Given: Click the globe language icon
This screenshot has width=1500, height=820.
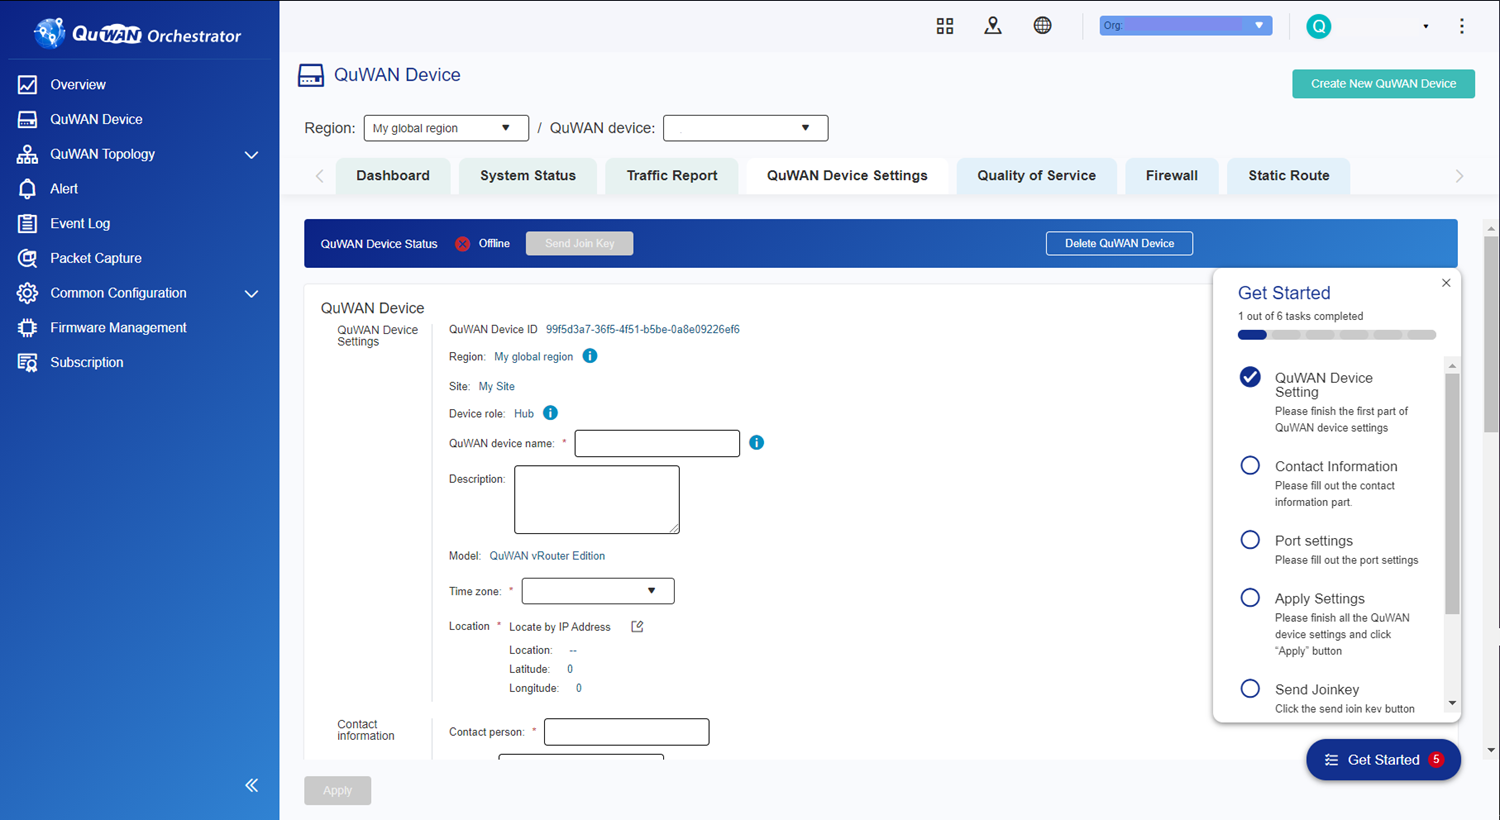Looking at the screenshot, I should [x=1042, y=26].
